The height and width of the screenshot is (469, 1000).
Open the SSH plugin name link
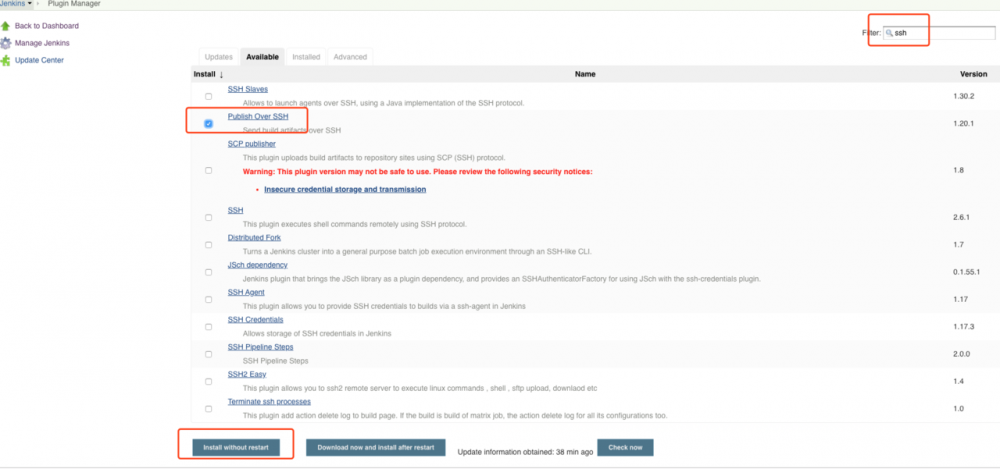pos(235,211)
